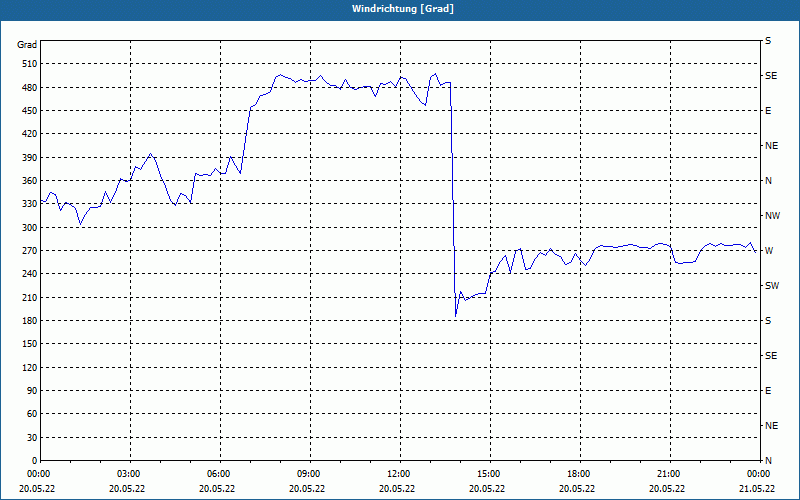Pick the 18:00 time label
This screenshot has width=800, height=500.
point(577,473)
